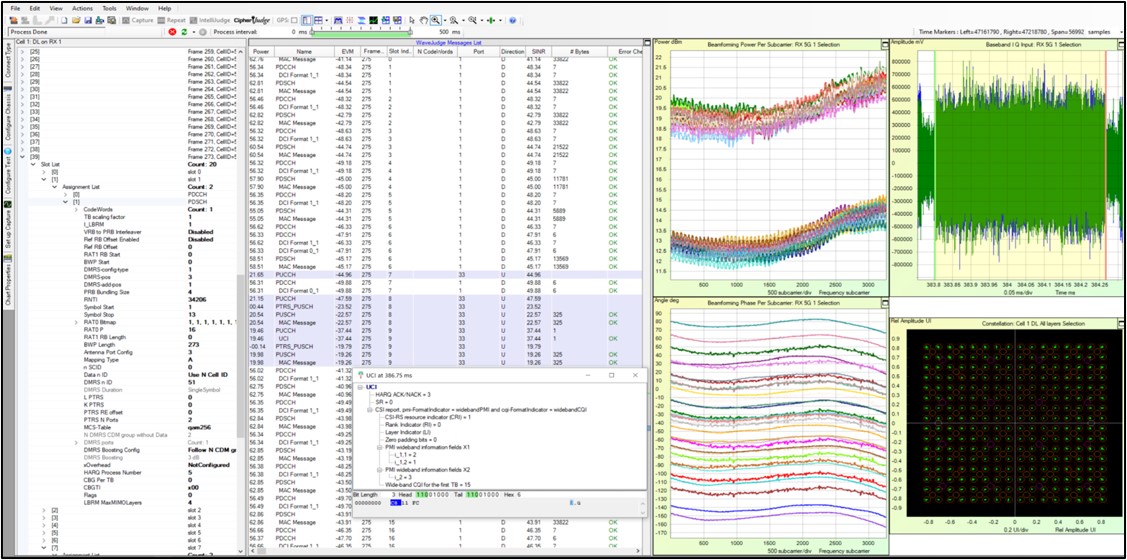Open the Edit menu

[x=34, y=8]
